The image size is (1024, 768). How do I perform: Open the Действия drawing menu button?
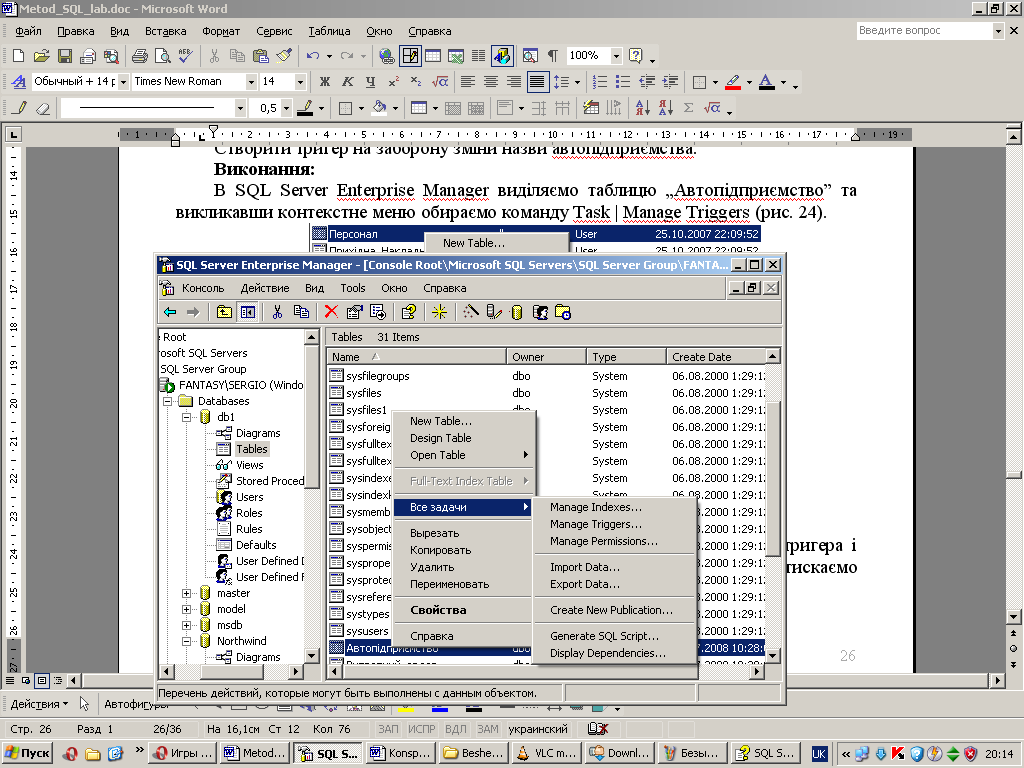[39, 704]
